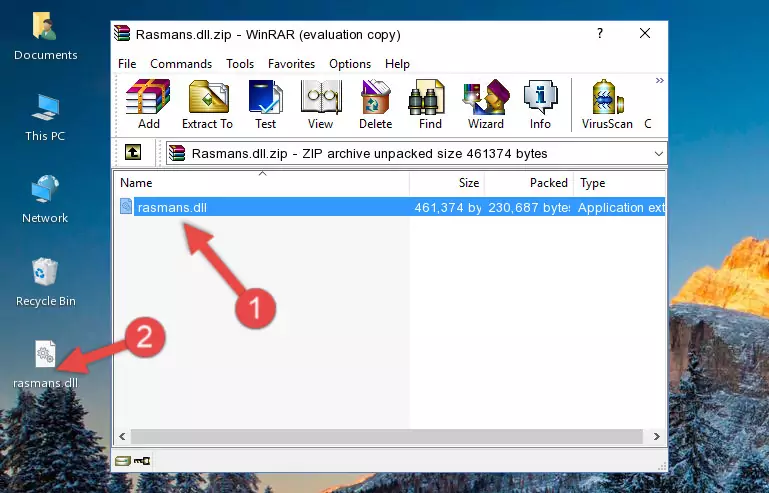Click the Add toolbar icon
The image size is (769, 493).
[148, 104]
